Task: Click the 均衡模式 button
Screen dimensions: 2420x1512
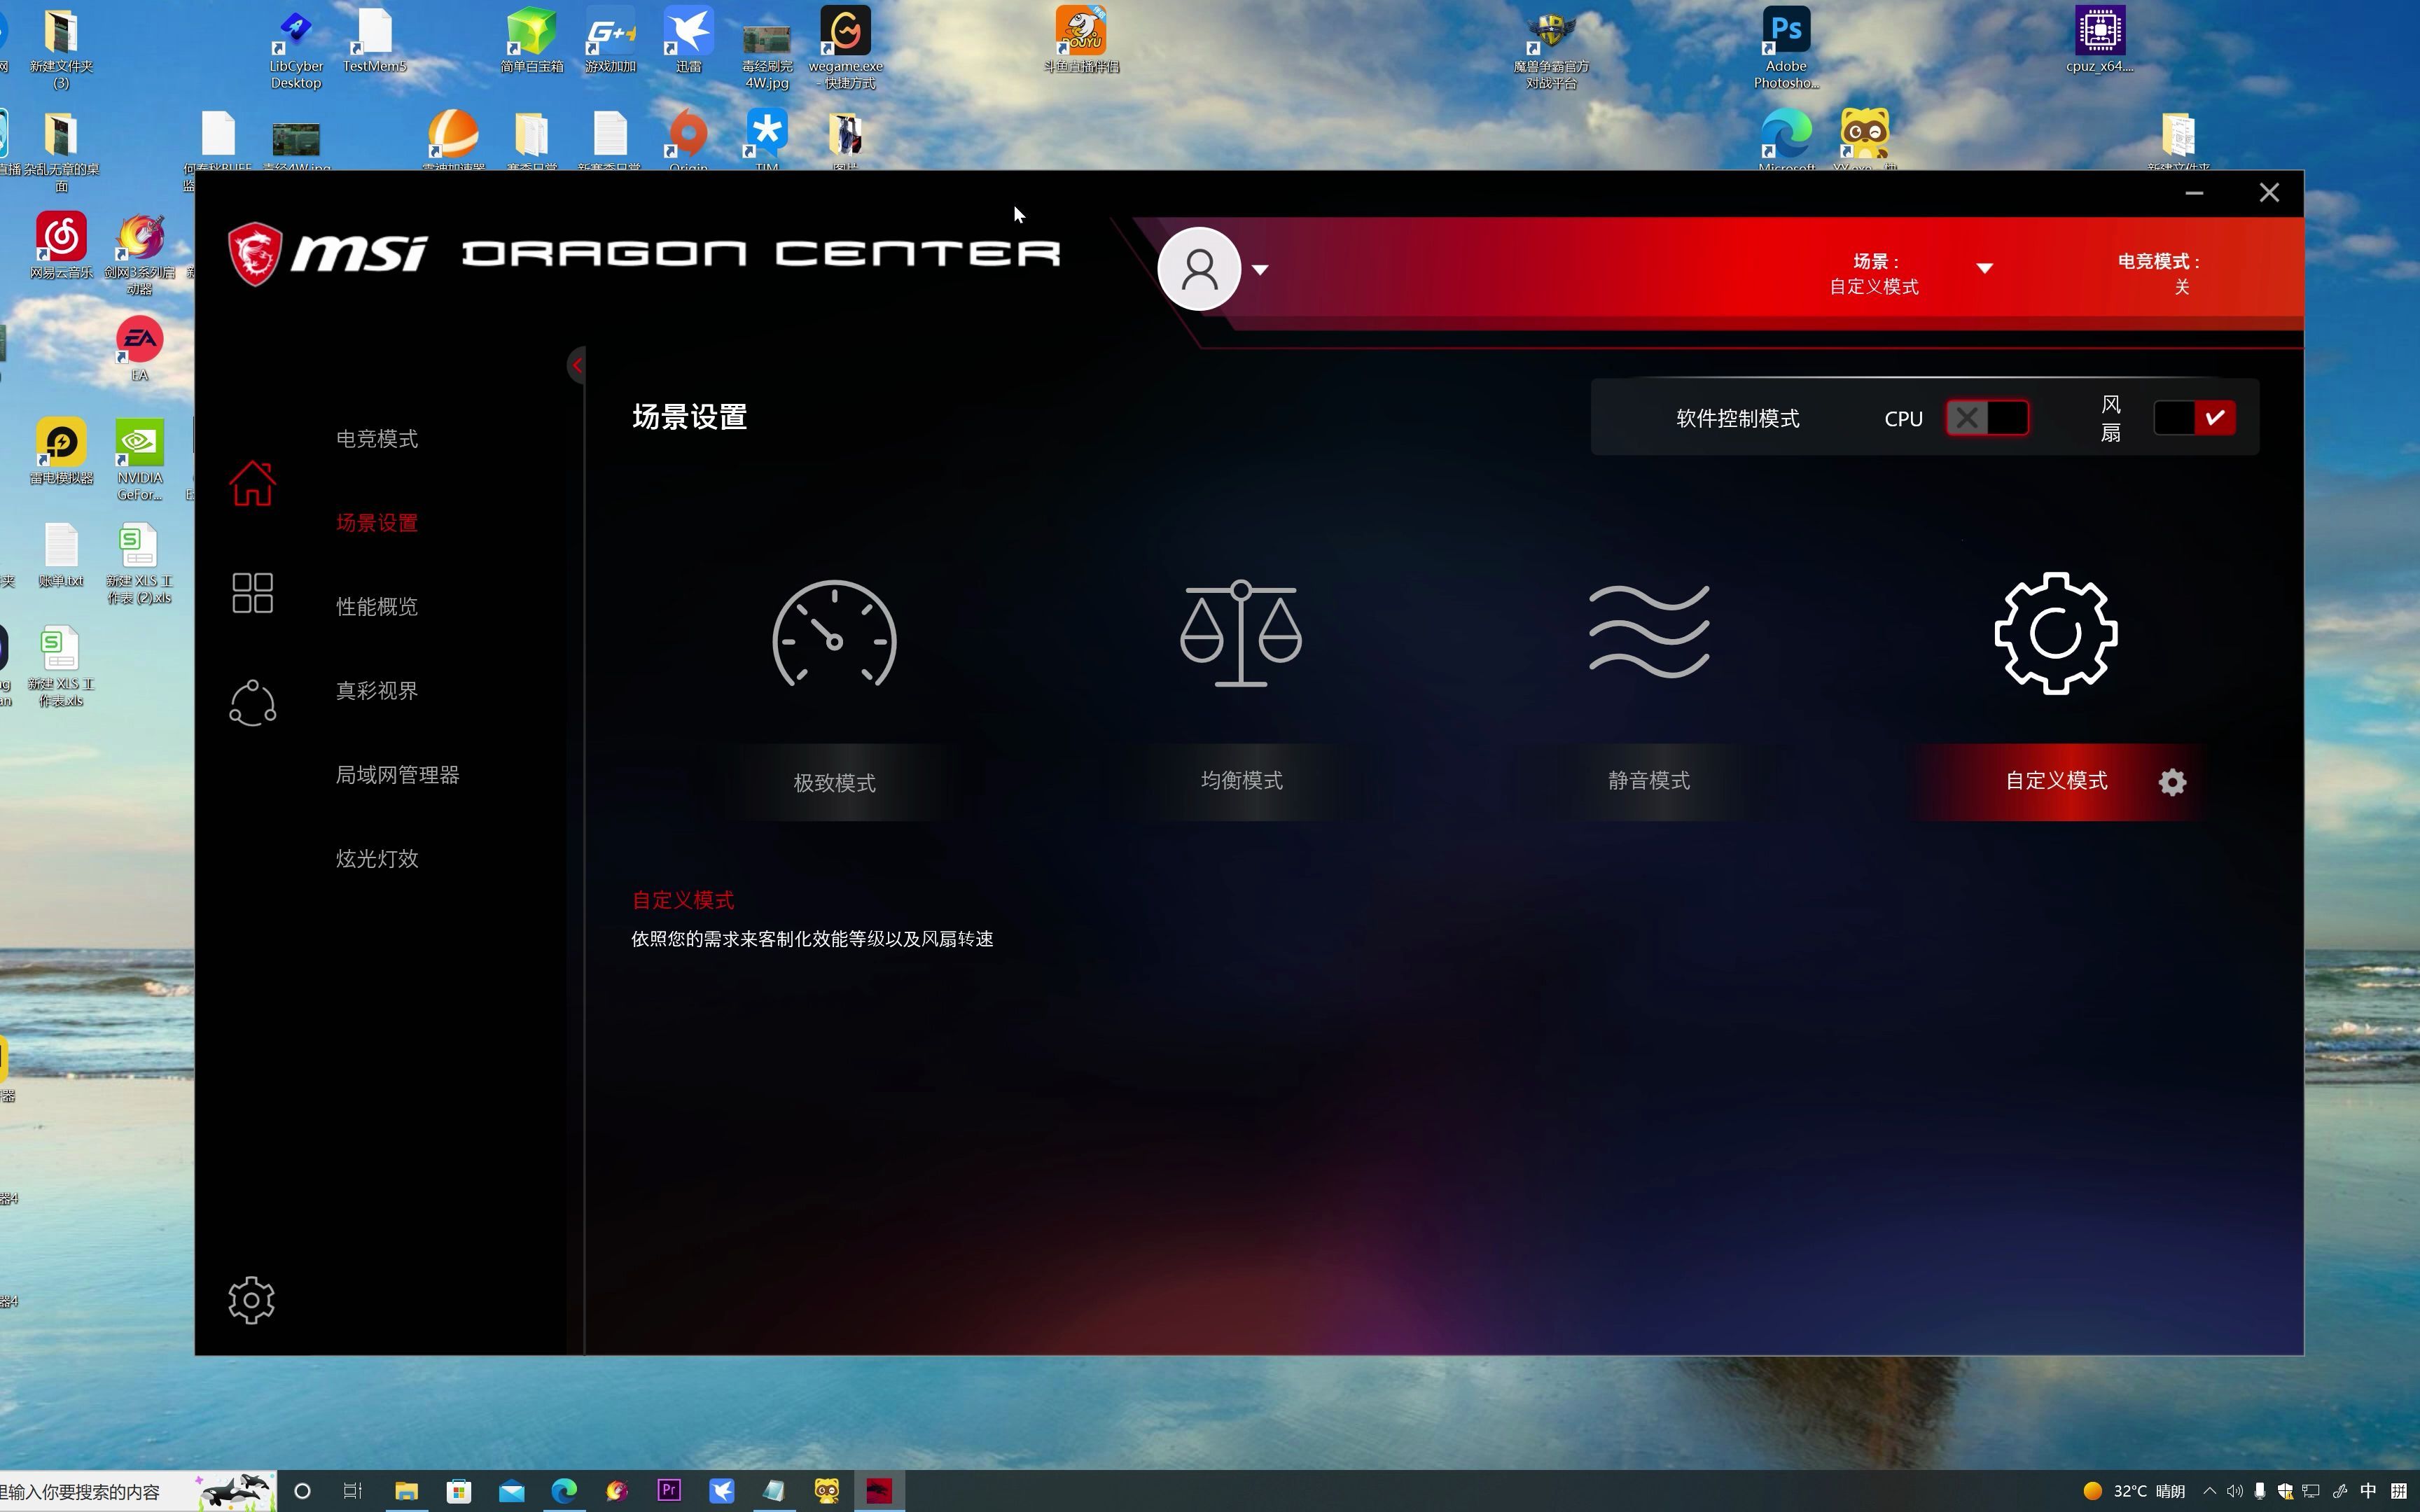Action: 1241,781
